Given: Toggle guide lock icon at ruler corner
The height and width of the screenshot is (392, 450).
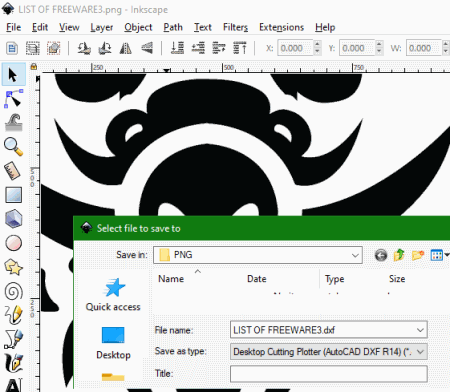Looking at the screenshot, I should pyautogui.click(x=34, y=67).
